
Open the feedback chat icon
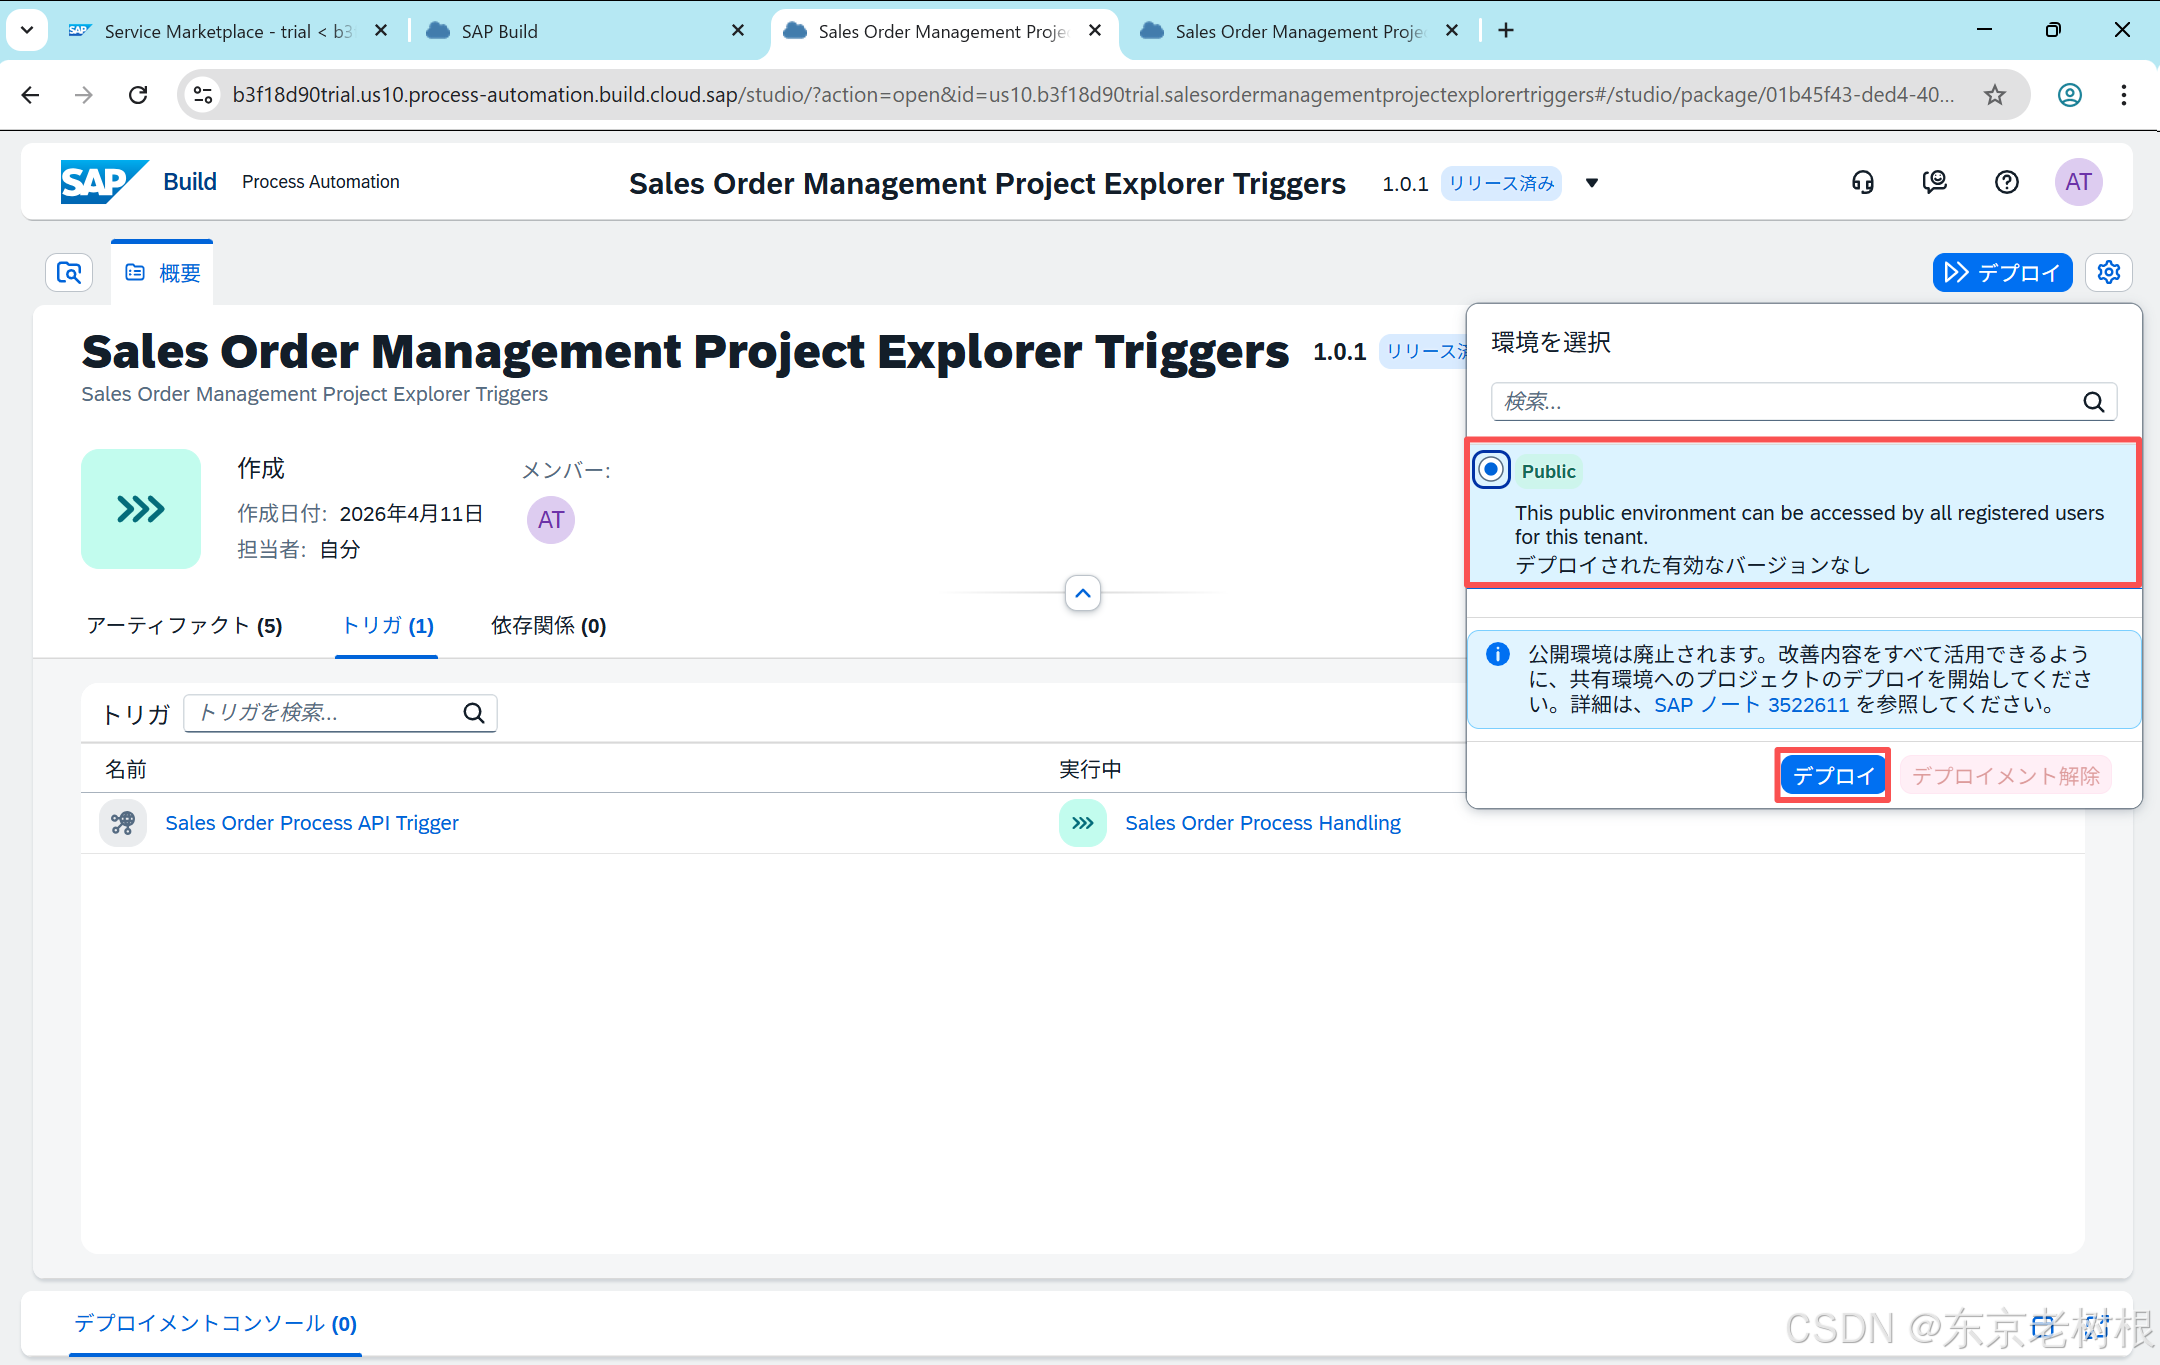tap(1934, 182)
